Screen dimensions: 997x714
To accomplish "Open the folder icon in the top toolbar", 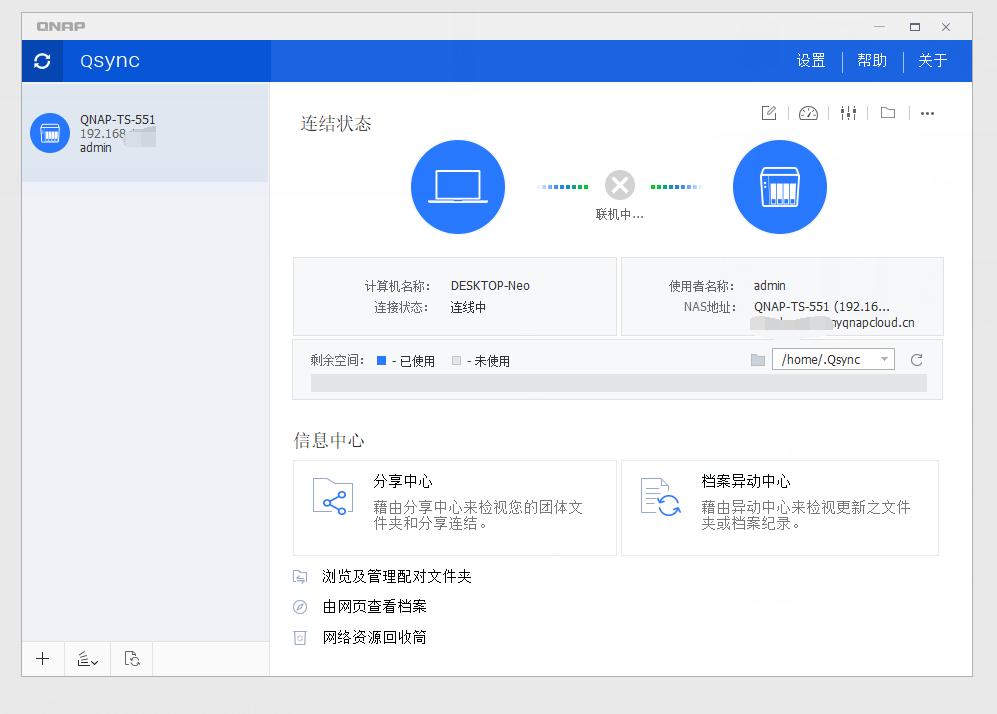I will tap(887, 113).
